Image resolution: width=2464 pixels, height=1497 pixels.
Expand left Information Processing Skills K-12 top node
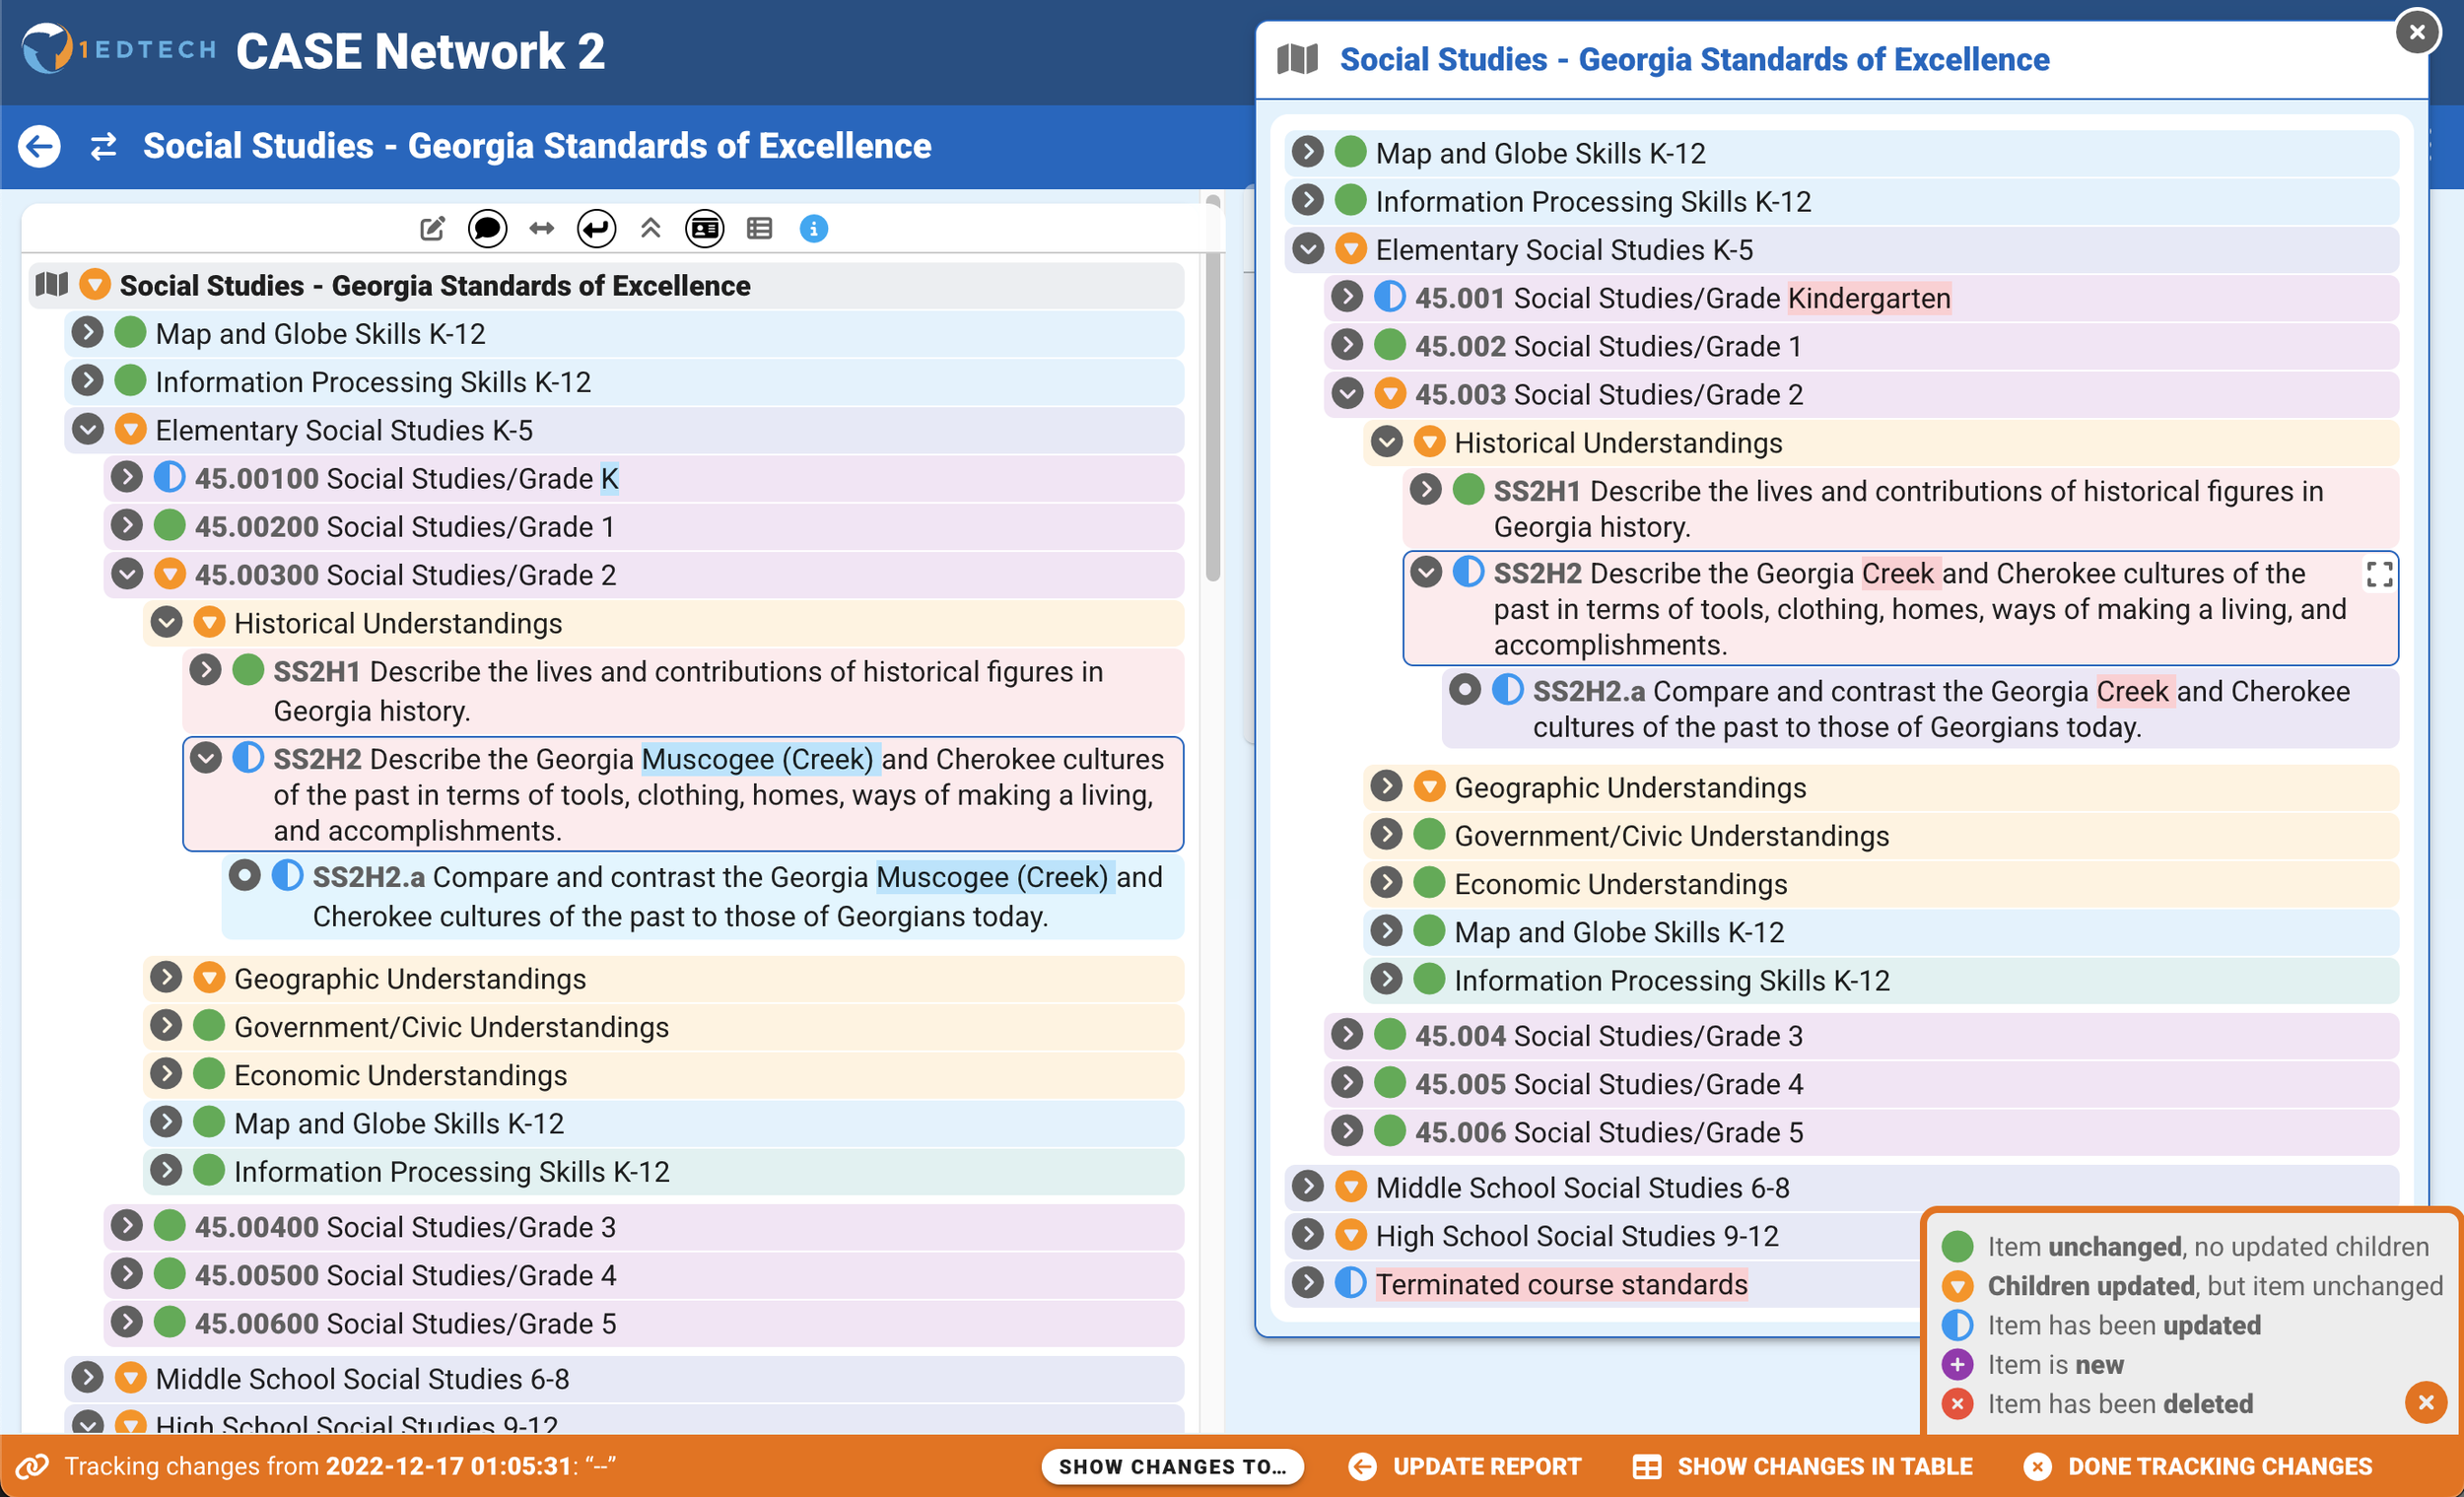click(x=88, y=380)
